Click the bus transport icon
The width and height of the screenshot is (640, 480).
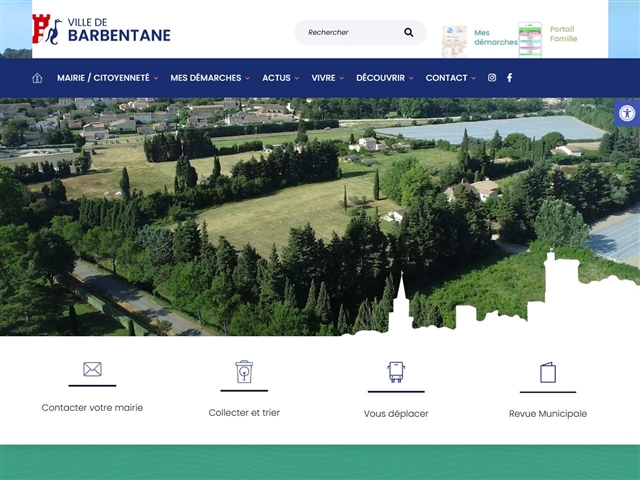[396, 372]
